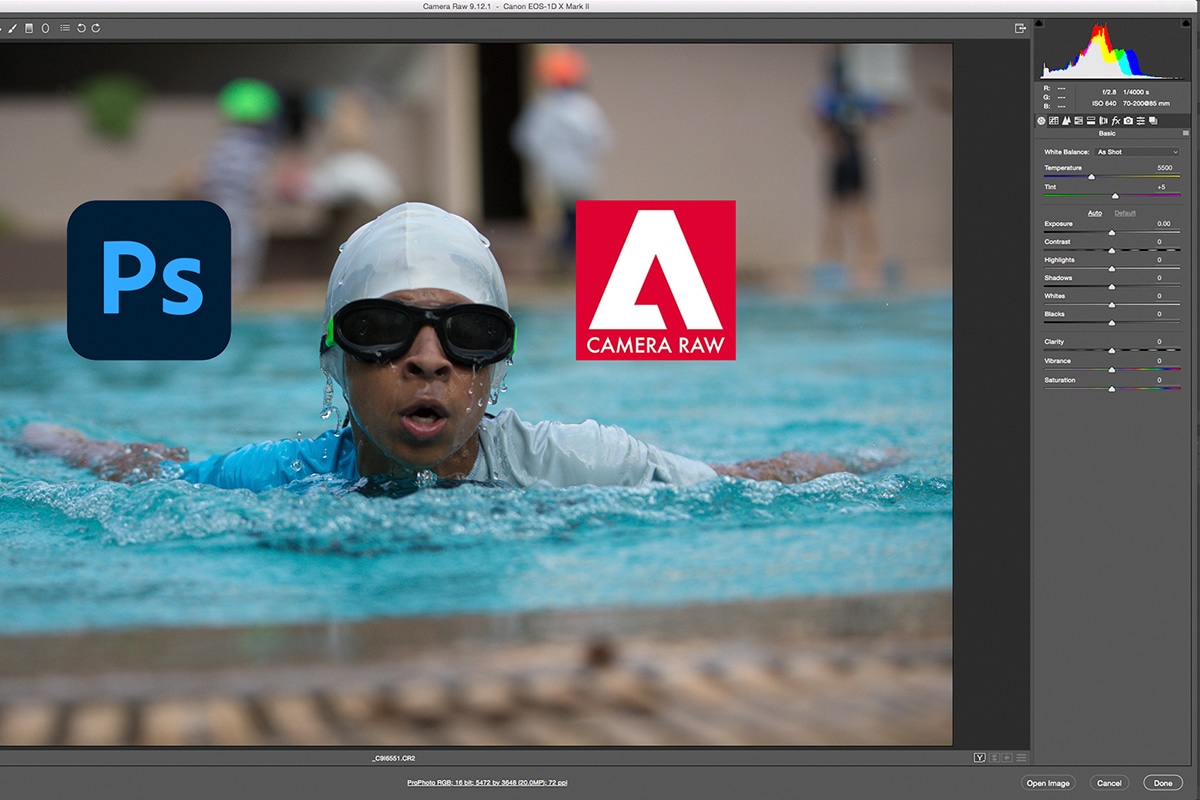Toggle before/after preview view (Y button)
This screenshot has height=800, width=1200.
tap(980, 758)
